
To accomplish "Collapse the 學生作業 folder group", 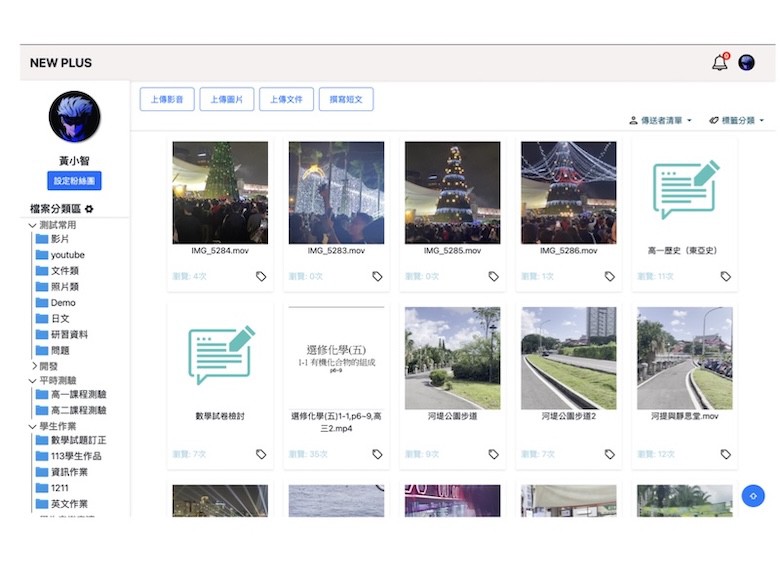I will click(32, 426).
